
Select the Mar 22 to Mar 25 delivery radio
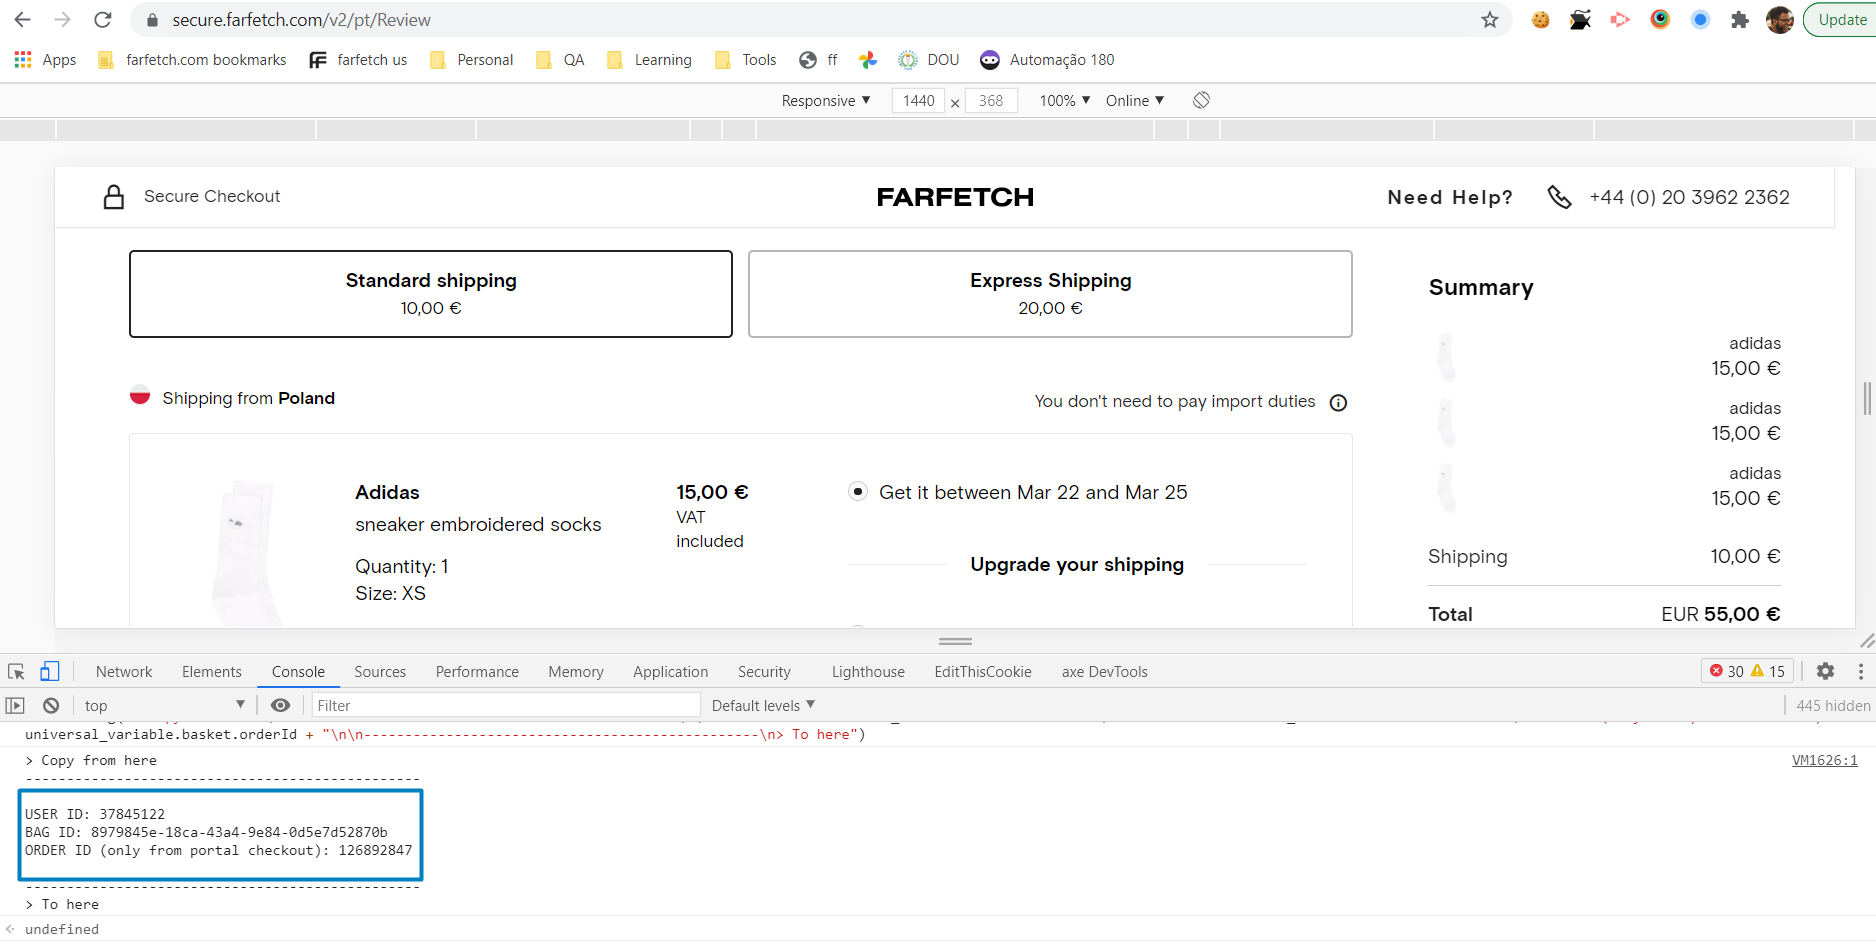[x=858, y=491]
